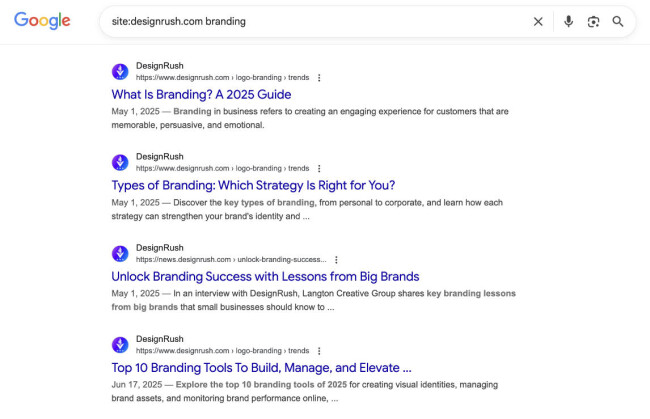Open Google Lens image search
Viewport: 650px width, 419px height.
(593, 21)
